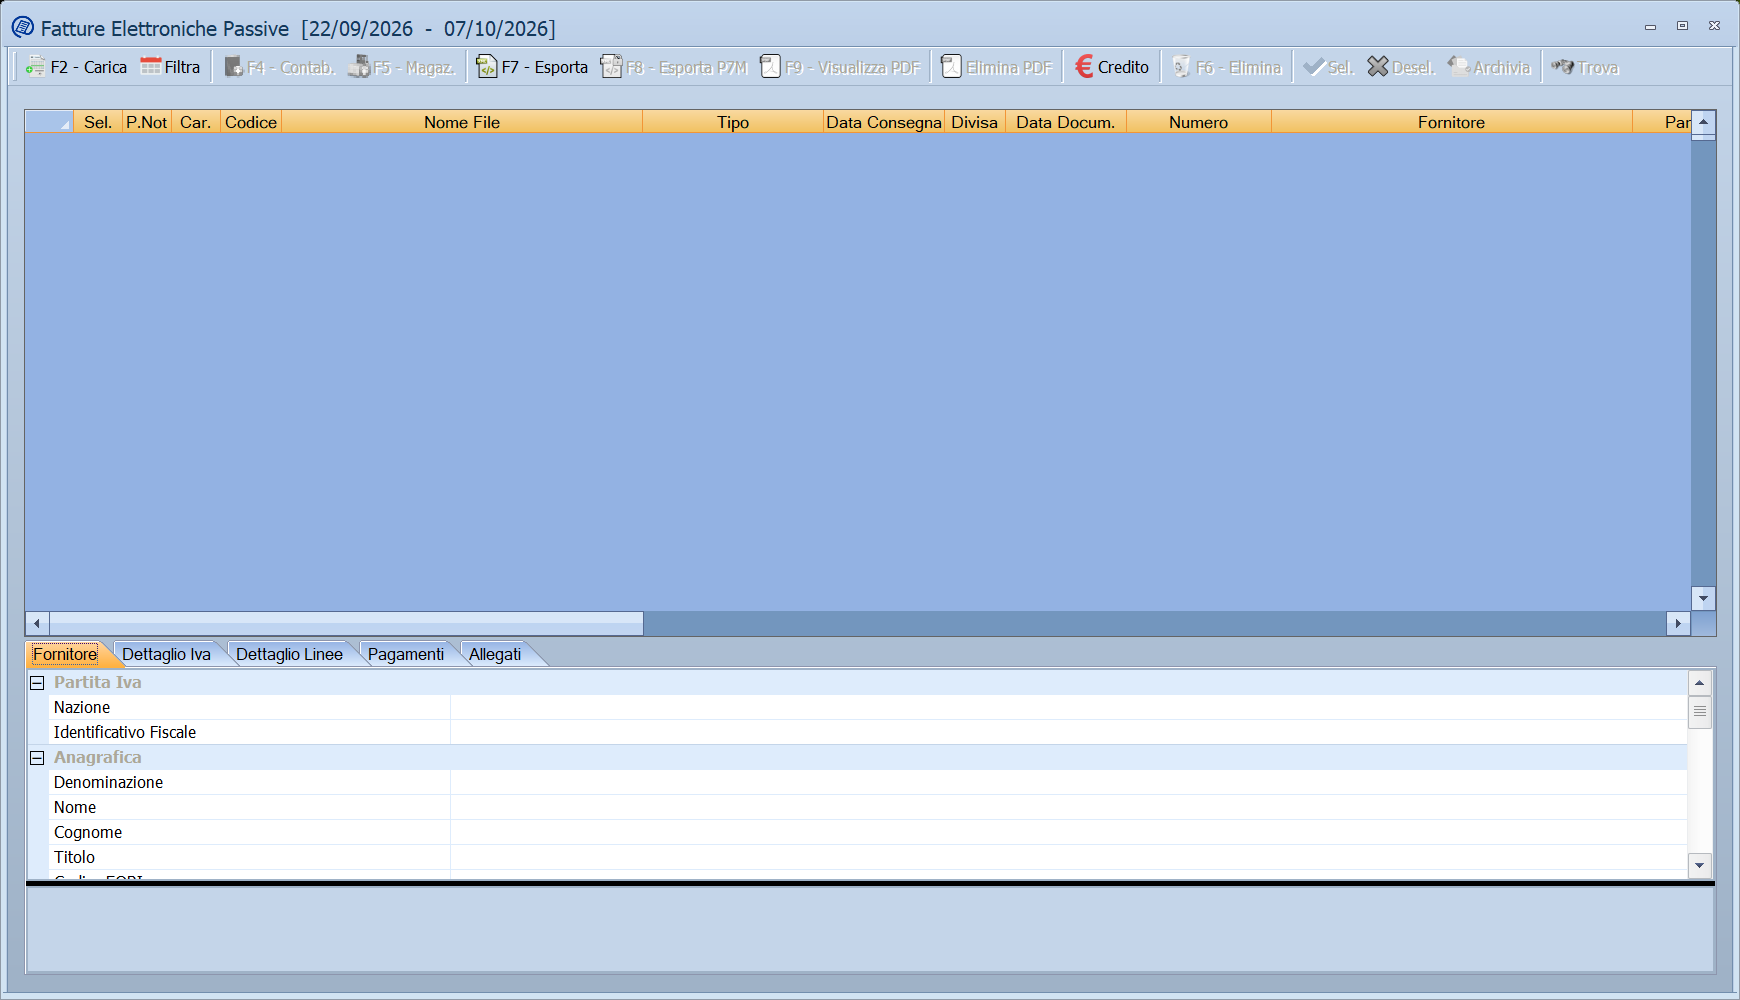Open the Pagamenti tab
The width and height of the screenshot is (1740, 1000).
pos(406,654)
